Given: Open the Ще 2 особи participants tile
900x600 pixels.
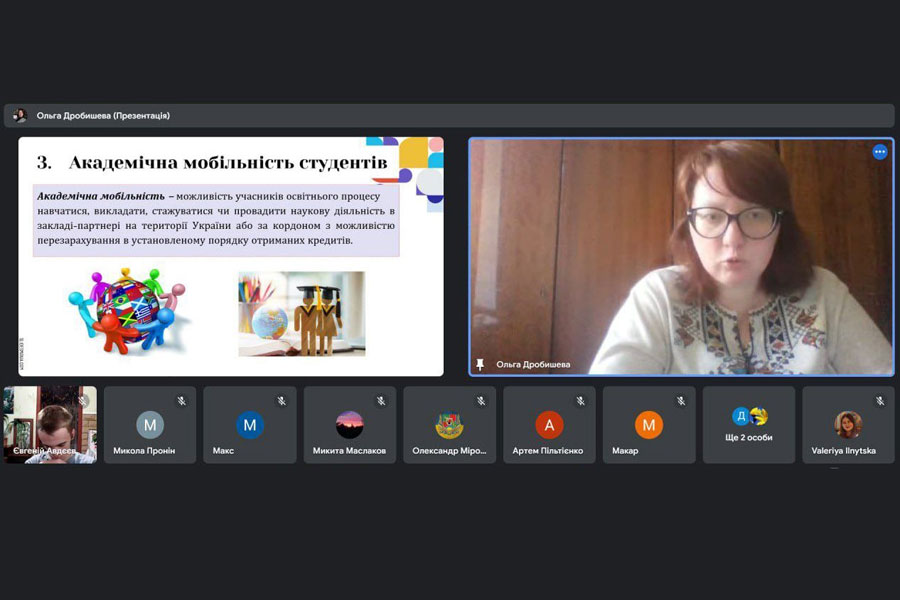Looking at the screenshot, I should pyautogui.click(x=749, y=425).
